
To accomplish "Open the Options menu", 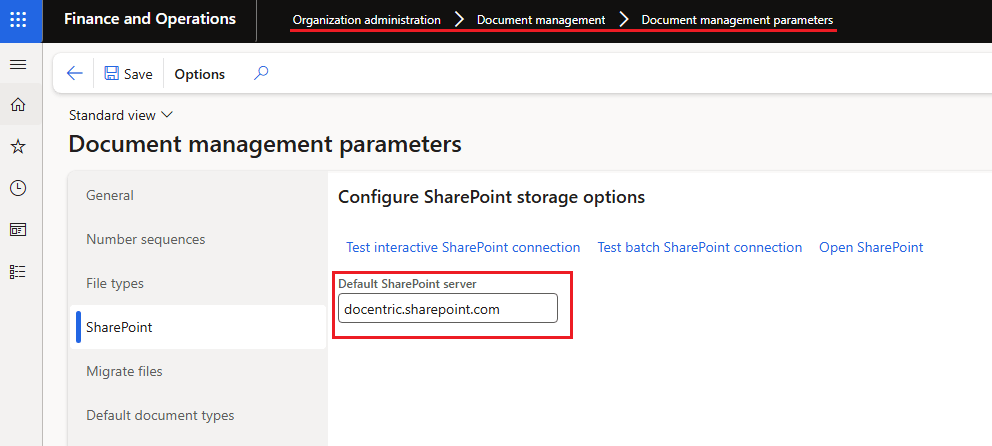I will pyautogui.click(x=200, y=74).
